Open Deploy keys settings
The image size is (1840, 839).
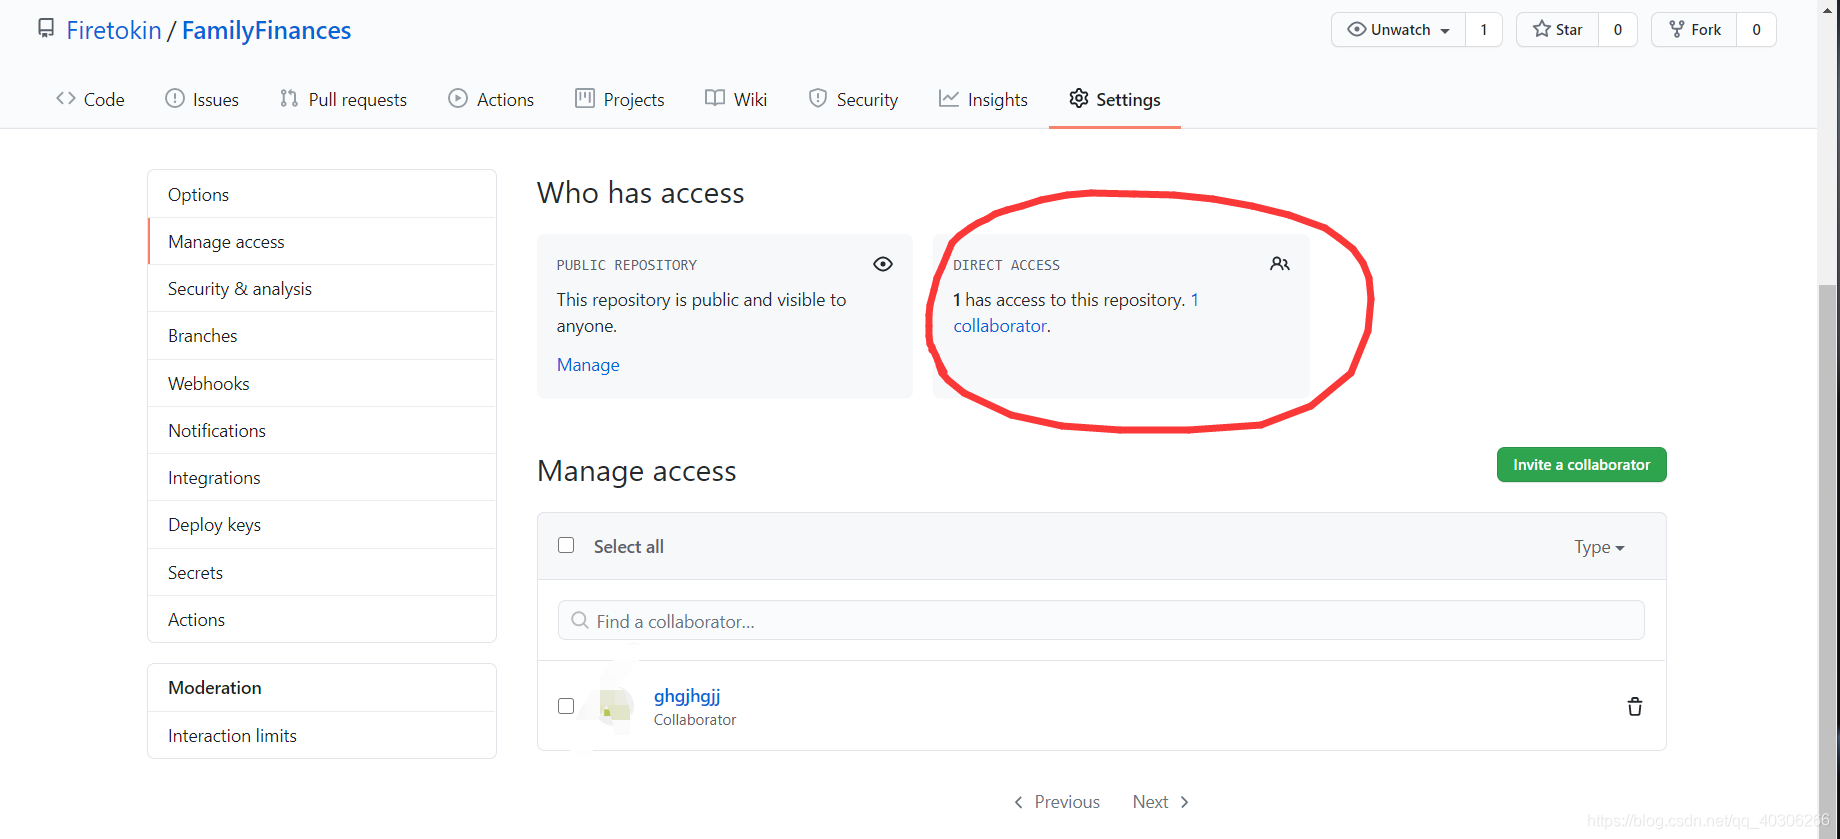point(322,524)
